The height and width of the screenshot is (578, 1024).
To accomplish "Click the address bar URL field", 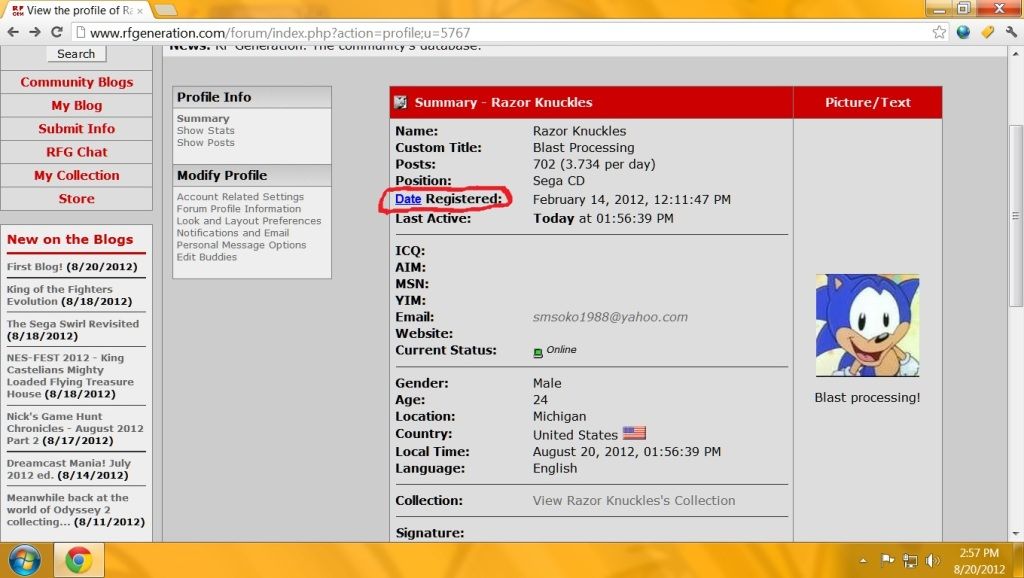I will [x=500, y=32].
